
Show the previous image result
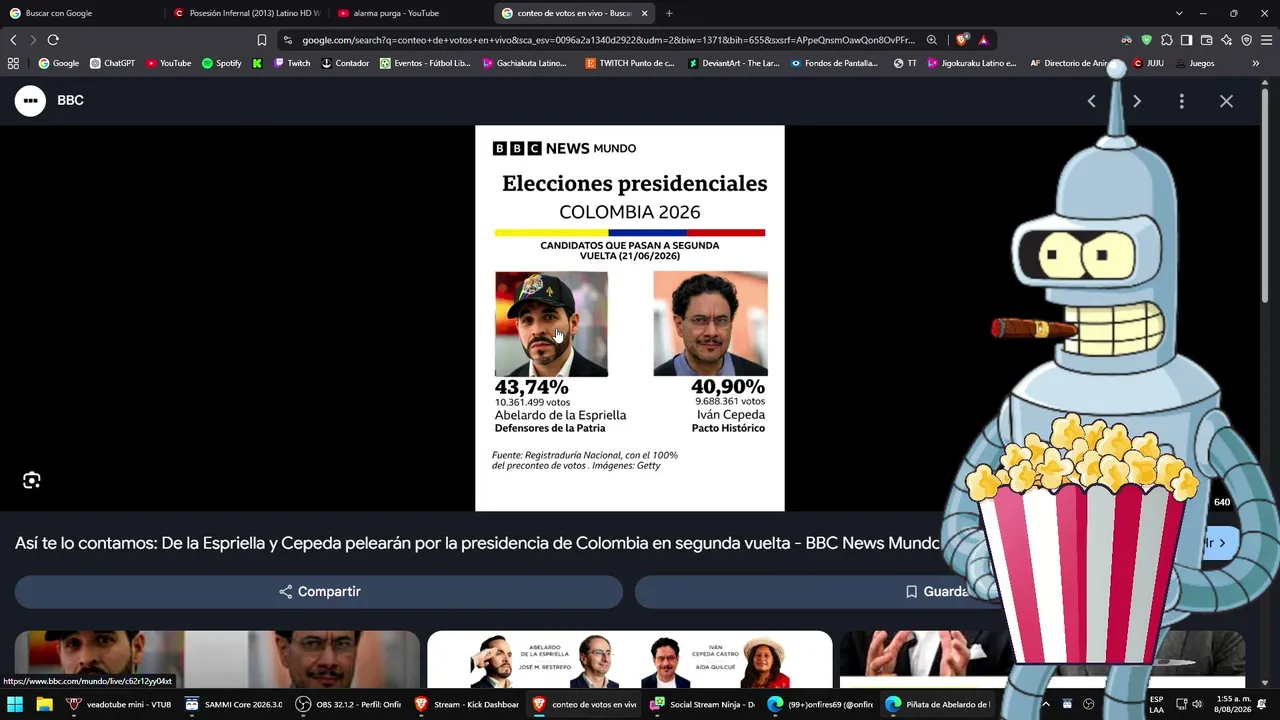click(x=1091, y=101)
